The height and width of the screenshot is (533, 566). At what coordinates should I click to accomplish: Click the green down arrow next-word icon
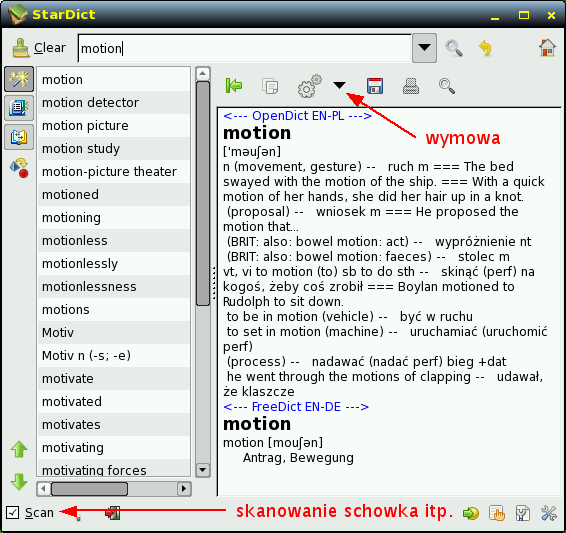19,481
